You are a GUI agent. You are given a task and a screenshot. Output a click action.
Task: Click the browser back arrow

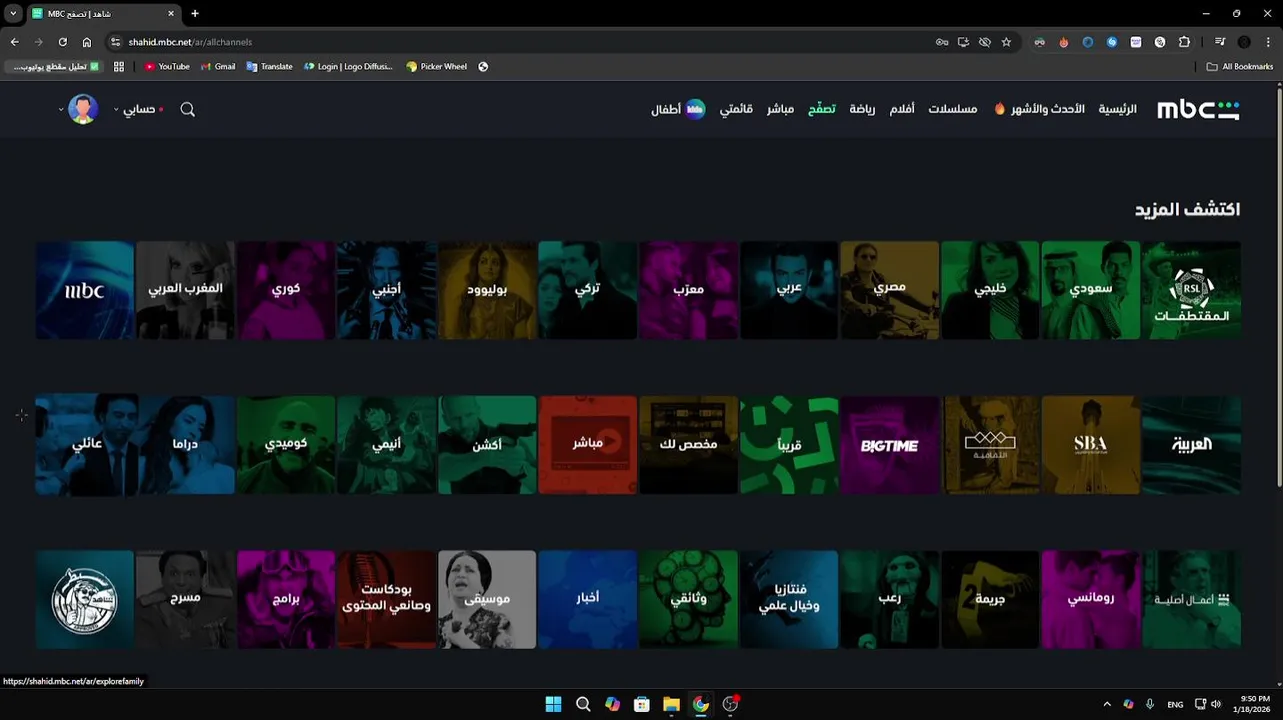tap(14, 42)
